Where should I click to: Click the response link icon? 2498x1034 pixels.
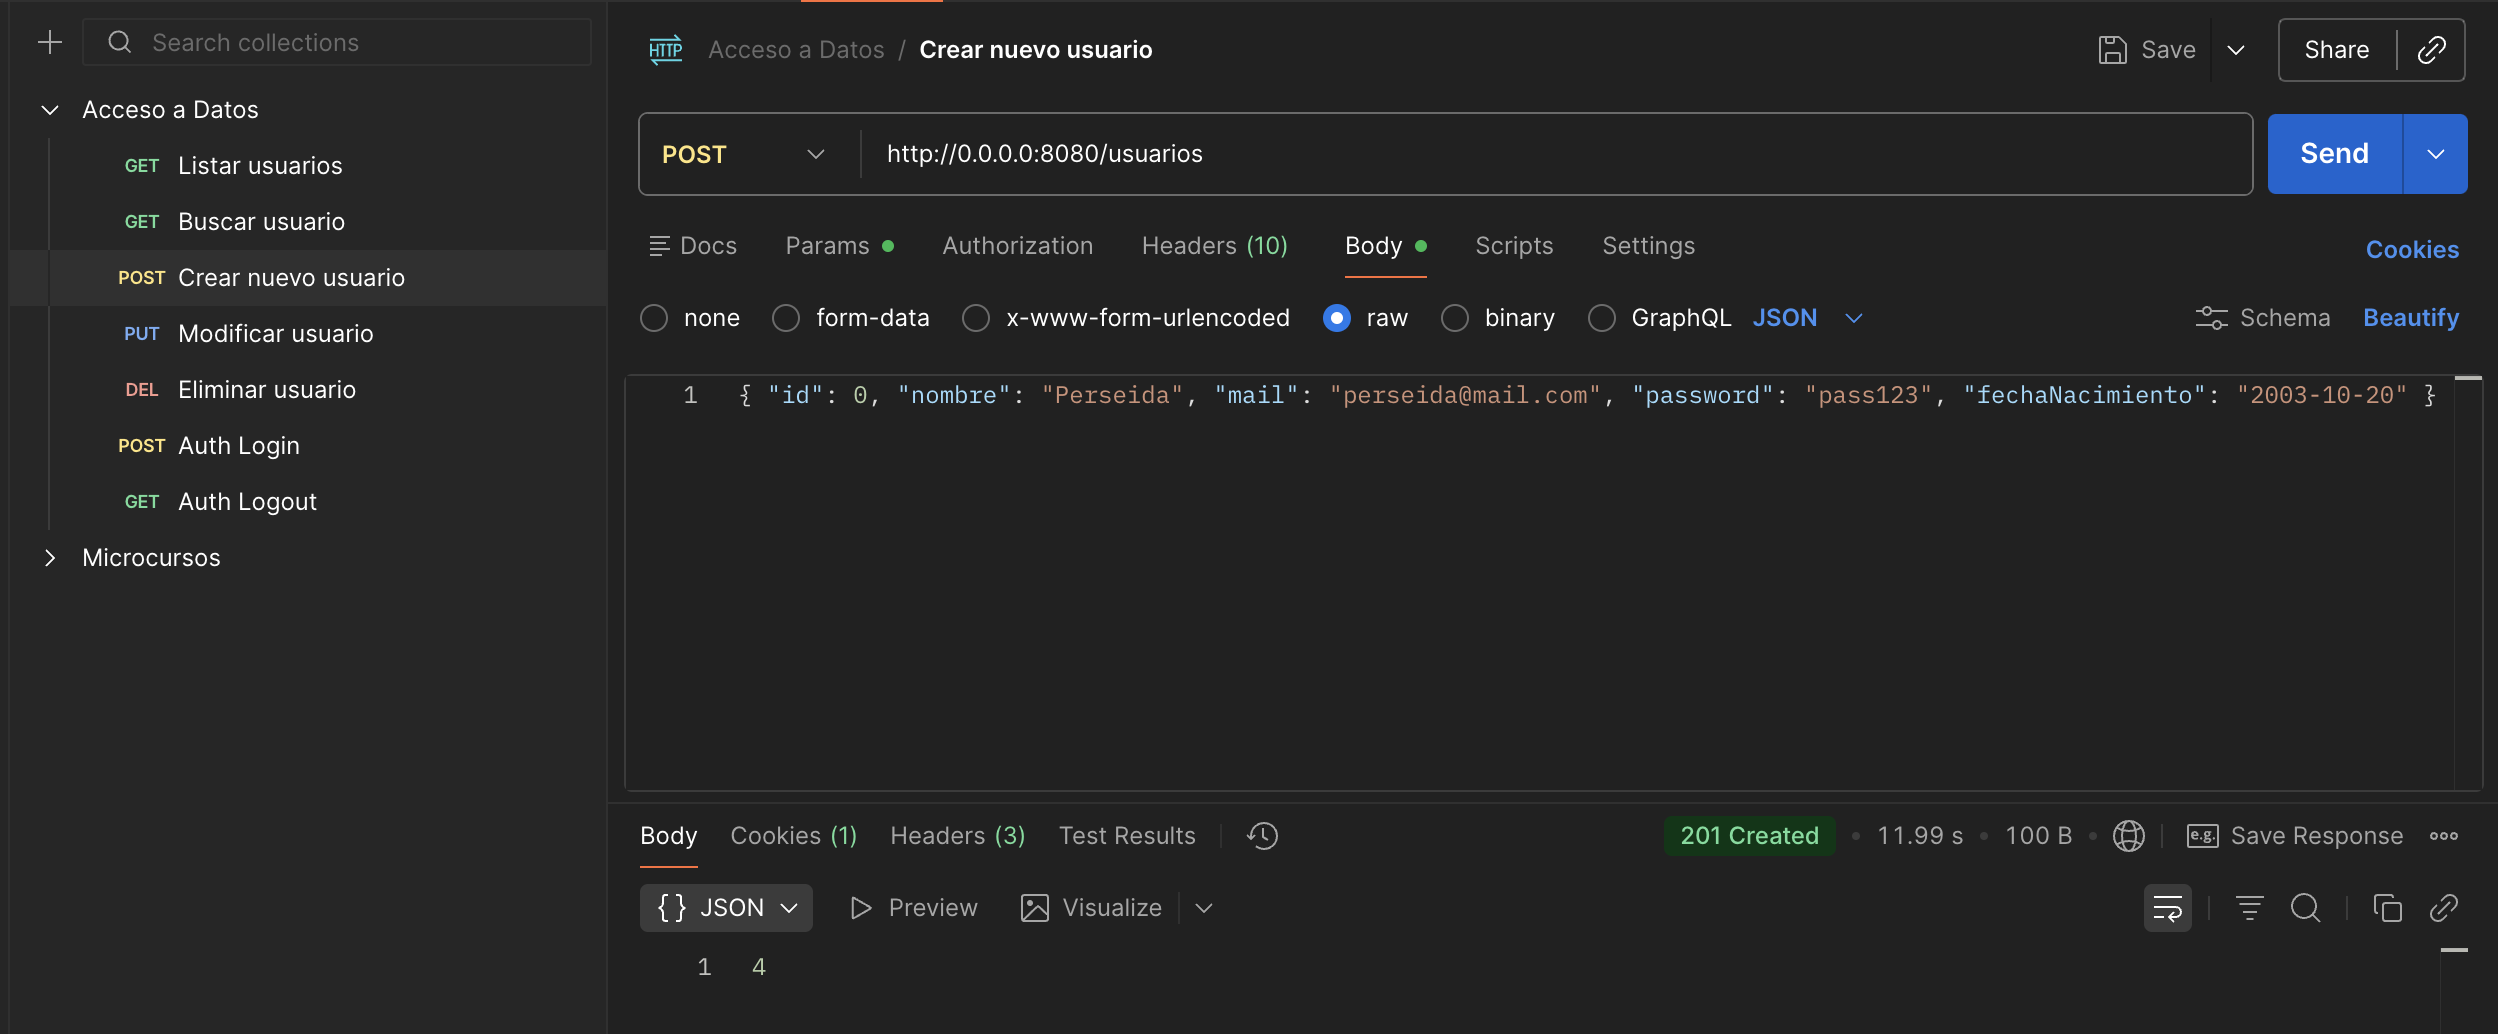click(x=2444, y=908)
